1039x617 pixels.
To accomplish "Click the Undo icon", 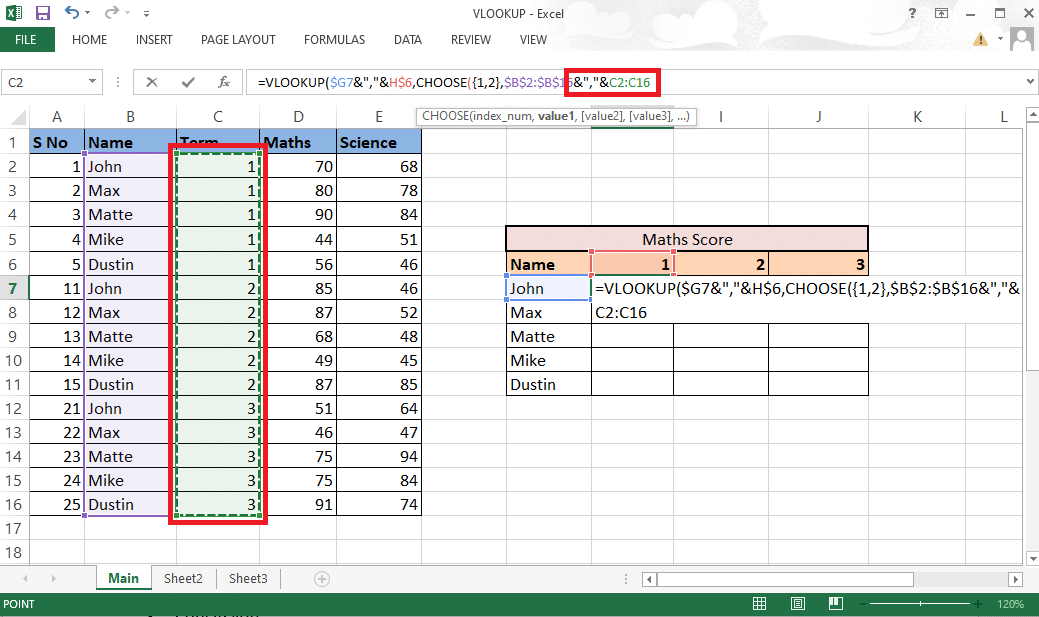I will [x=69, y=13].
